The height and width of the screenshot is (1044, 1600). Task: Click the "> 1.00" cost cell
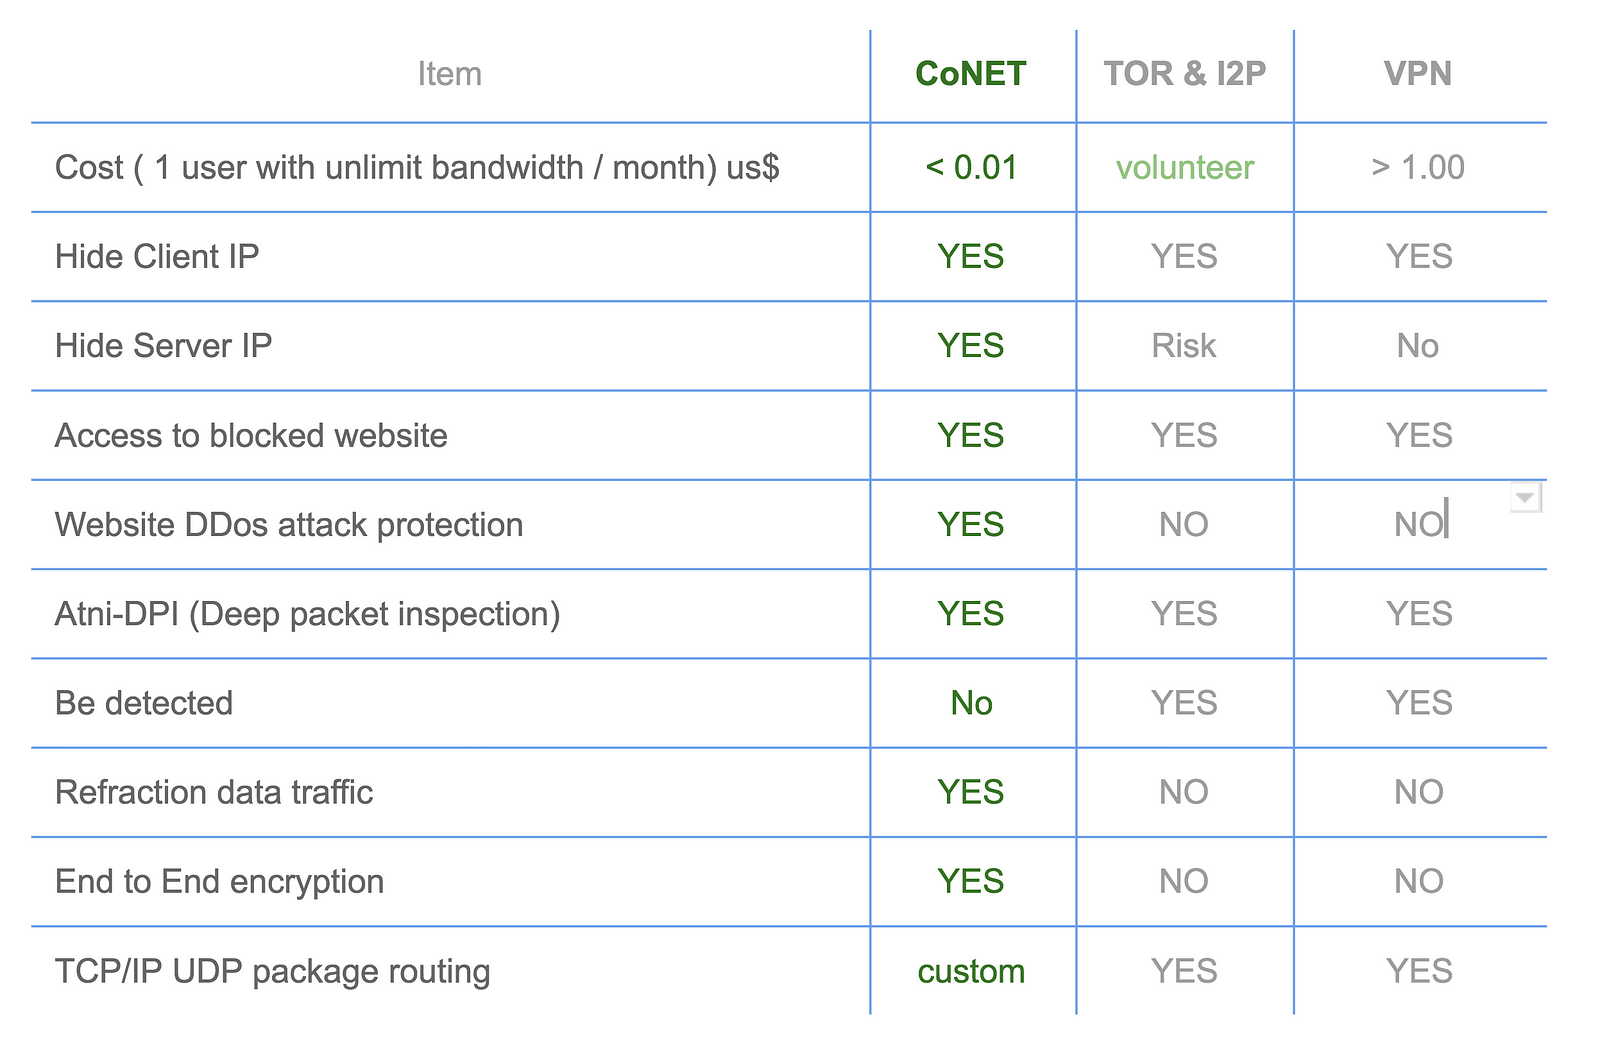[1418, 168]
